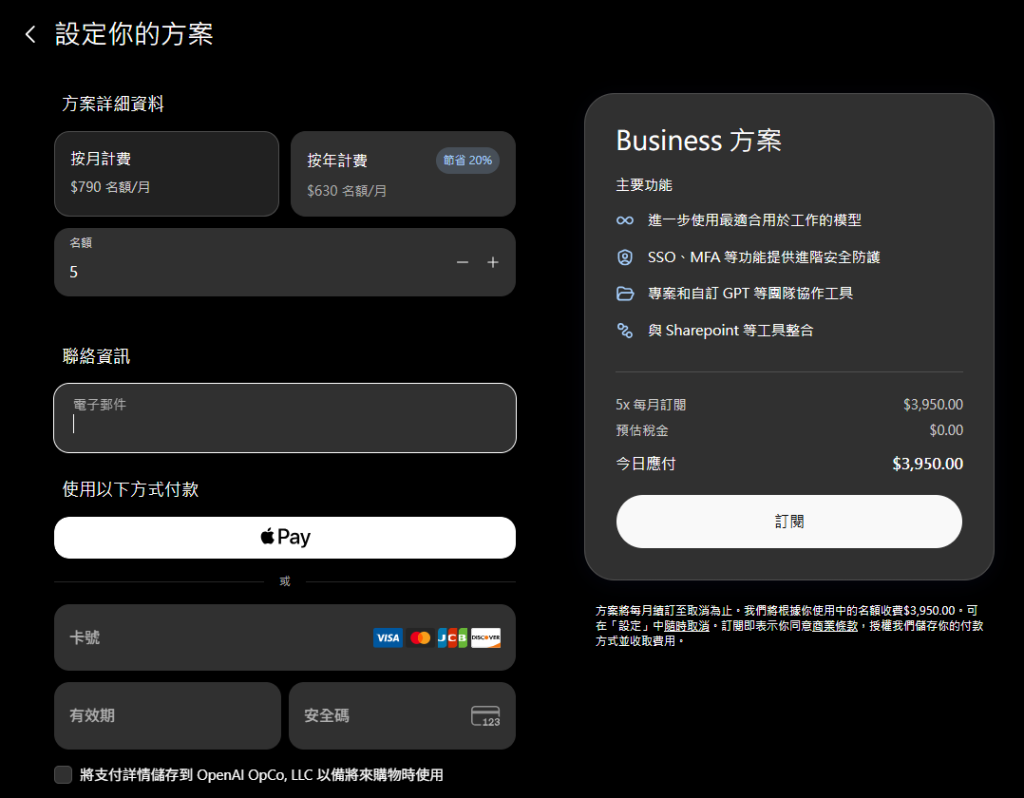Select the 按年計費 annual billing option

click(x=403, y=174)
